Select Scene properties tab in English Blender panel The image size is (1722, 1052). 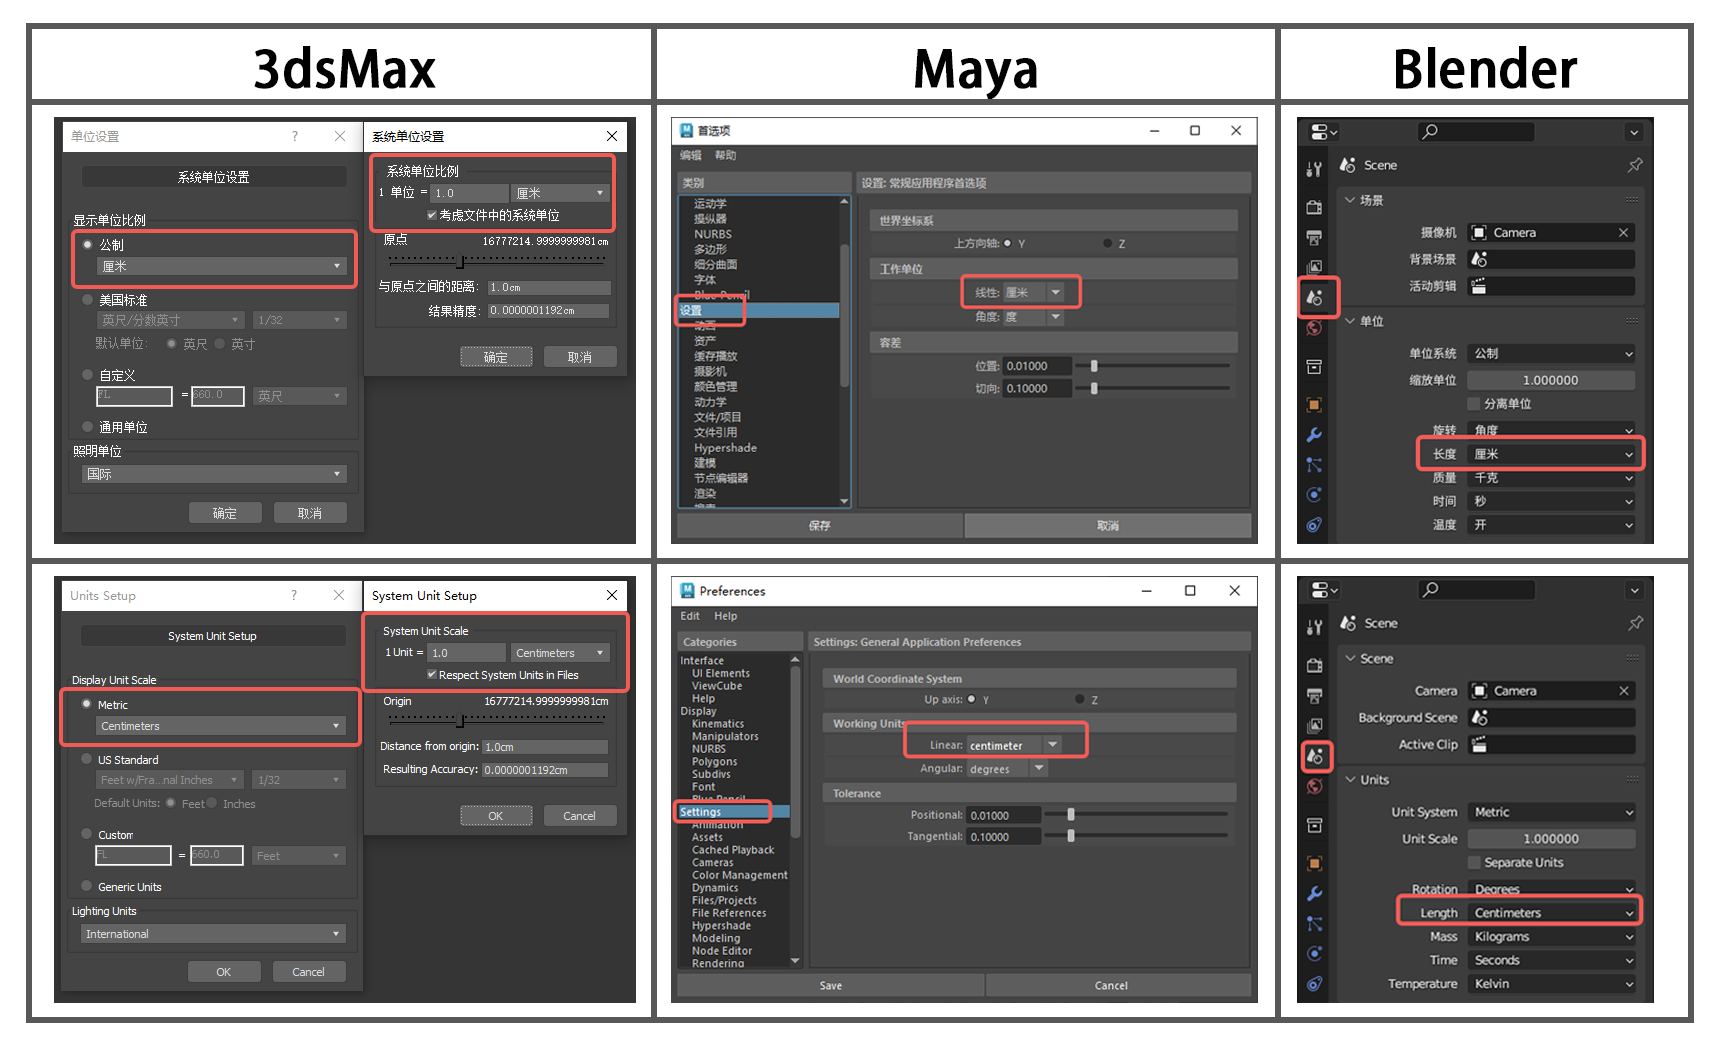coord(1315,756)
